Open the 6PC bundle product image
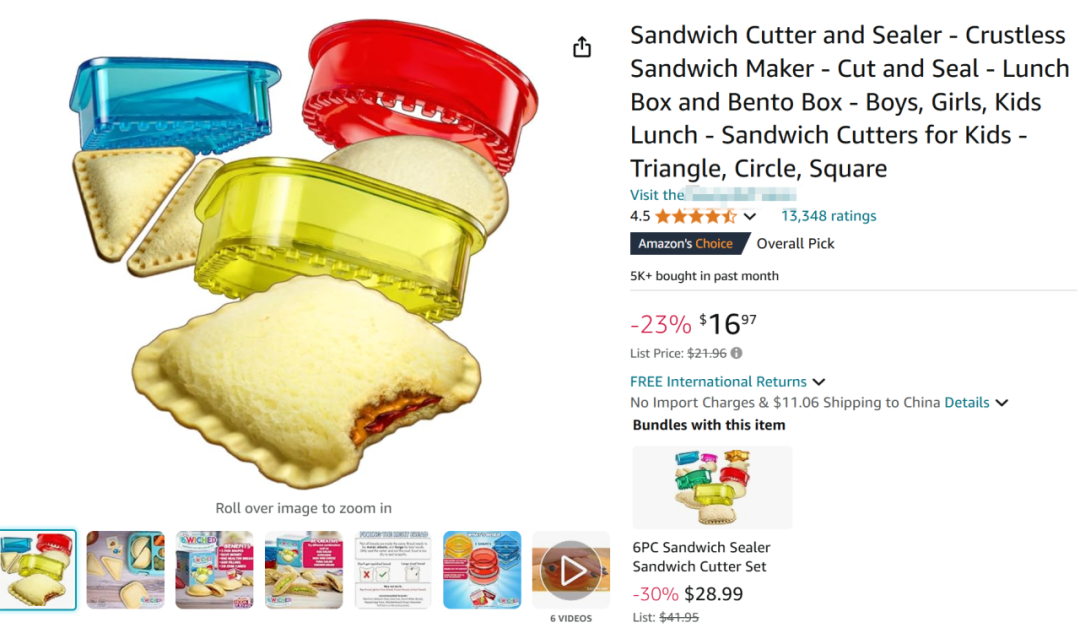 712,487
